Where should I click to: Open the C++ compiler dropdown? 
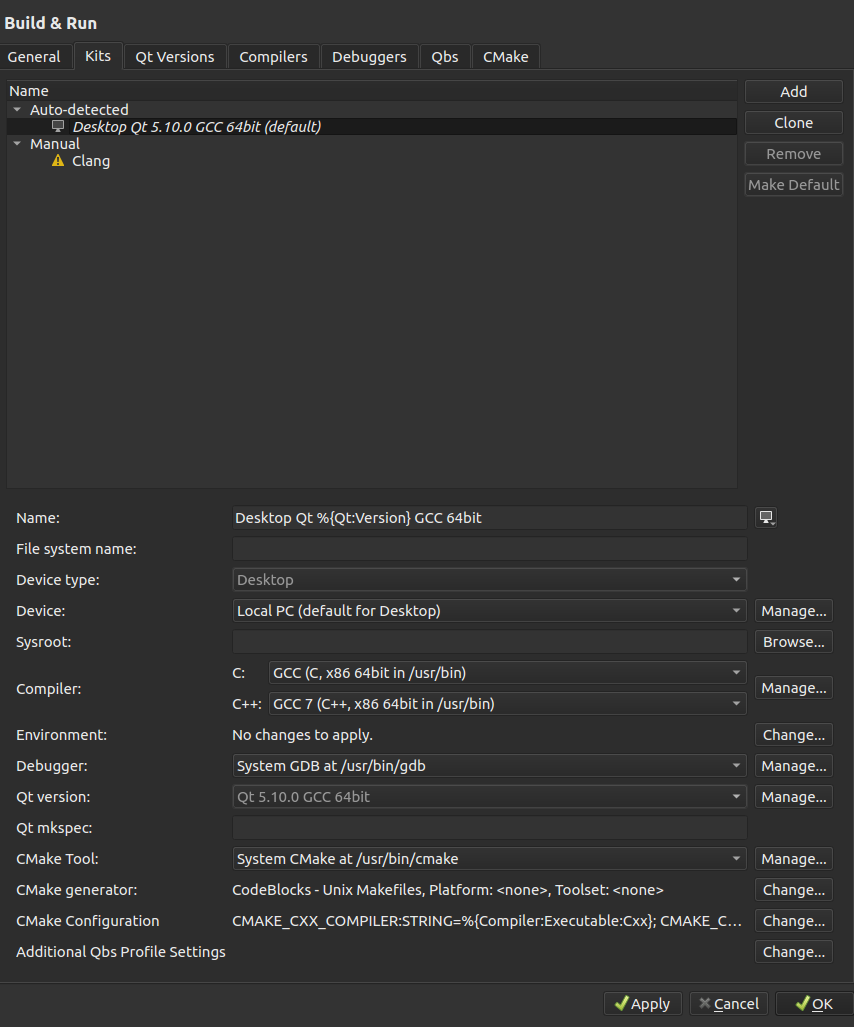(x=508, y=704)
